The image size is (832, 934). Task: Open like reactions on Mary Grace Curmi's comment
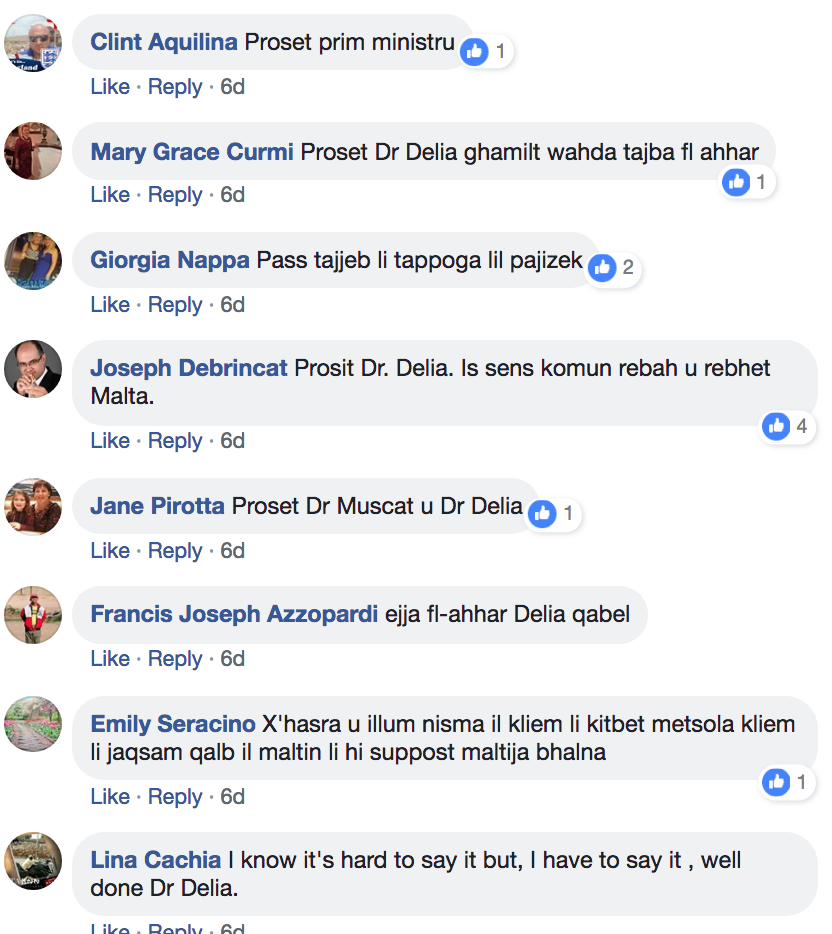(737, 182)
